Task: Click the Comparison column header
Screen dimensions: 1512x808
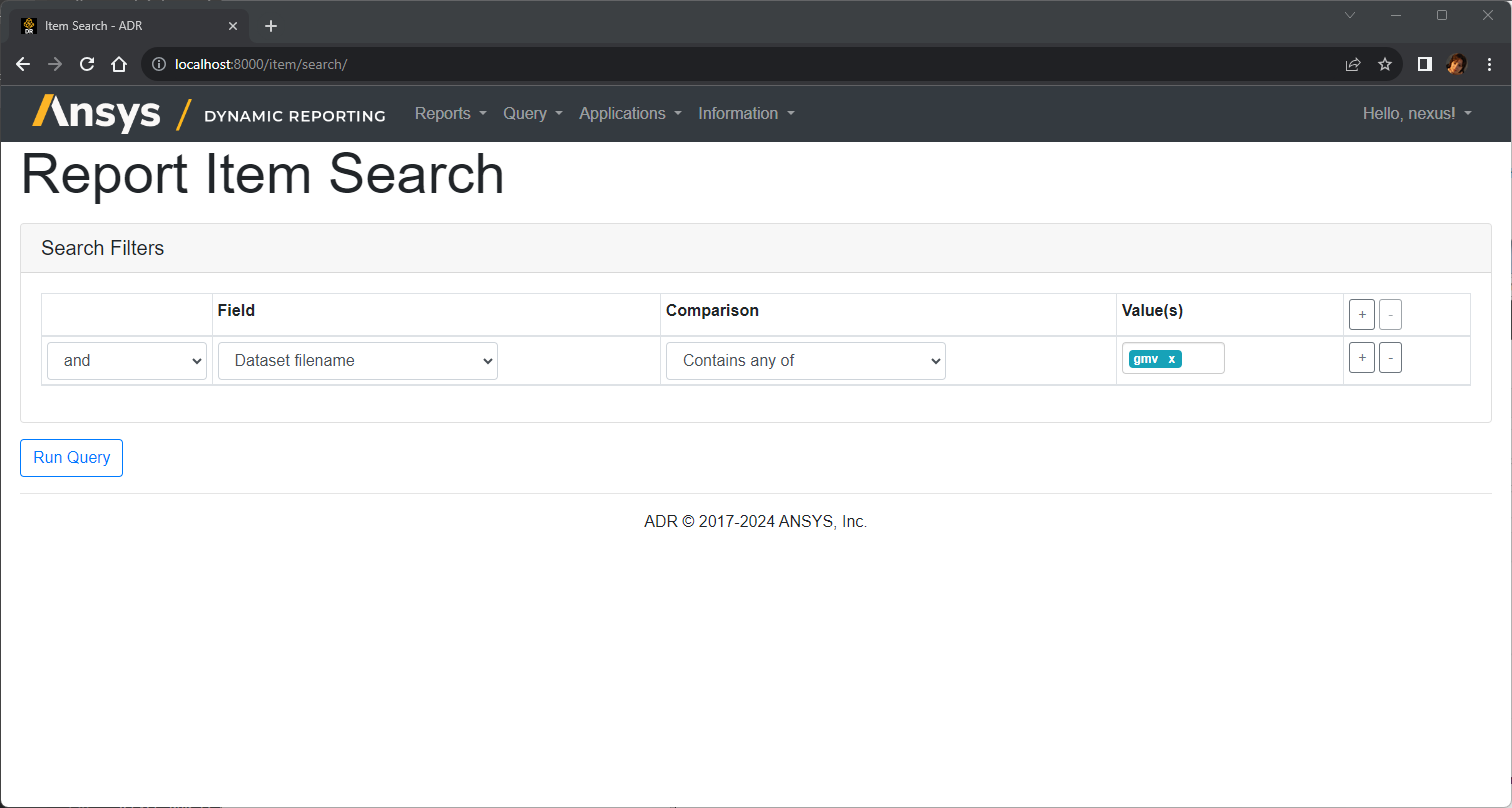Action: [712, 311]
